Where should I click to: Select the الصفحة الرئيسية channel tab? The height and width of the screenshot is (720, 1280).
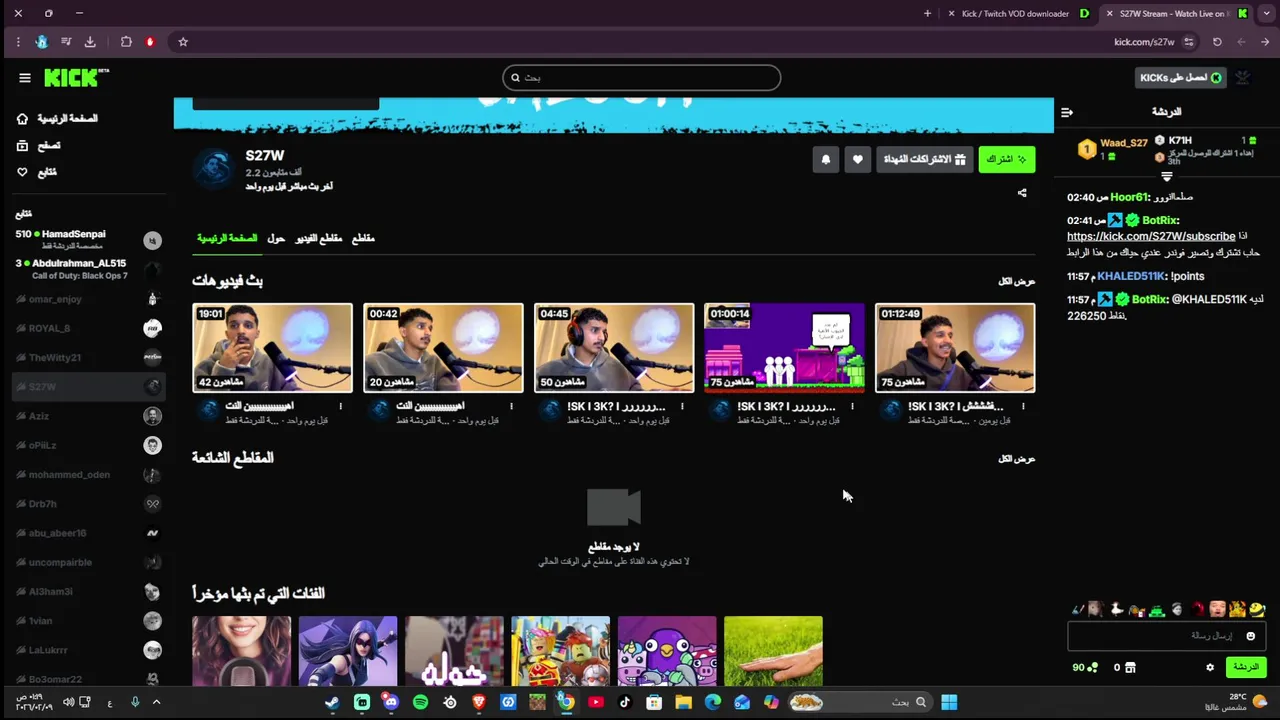point(227,238)
